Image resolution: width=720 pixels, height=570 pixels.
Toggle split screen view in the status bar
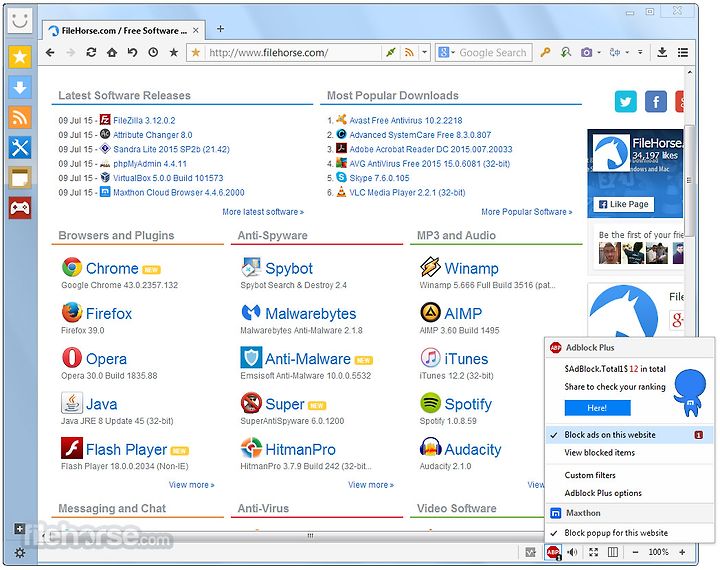(x=613, y=552)
